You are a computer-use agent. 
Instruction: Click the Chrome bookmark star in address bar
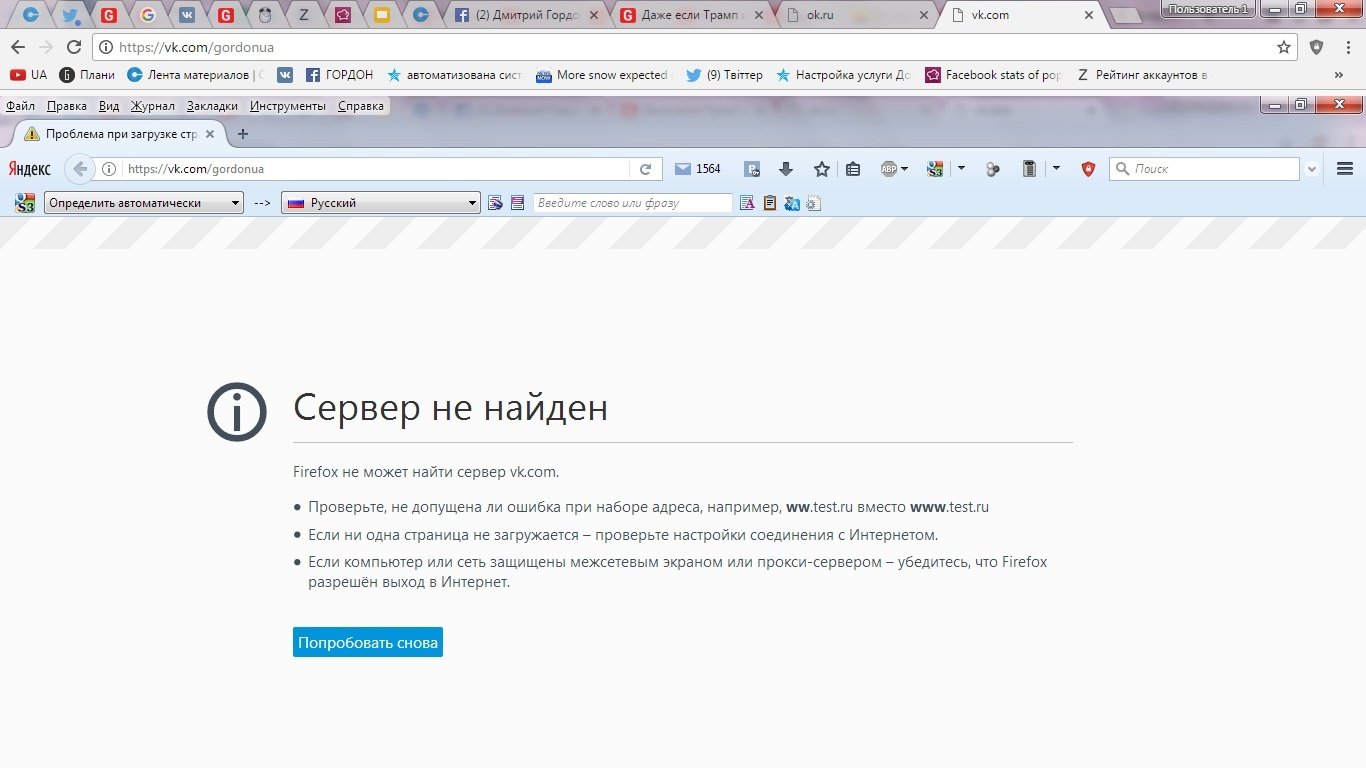[1284, 47]
